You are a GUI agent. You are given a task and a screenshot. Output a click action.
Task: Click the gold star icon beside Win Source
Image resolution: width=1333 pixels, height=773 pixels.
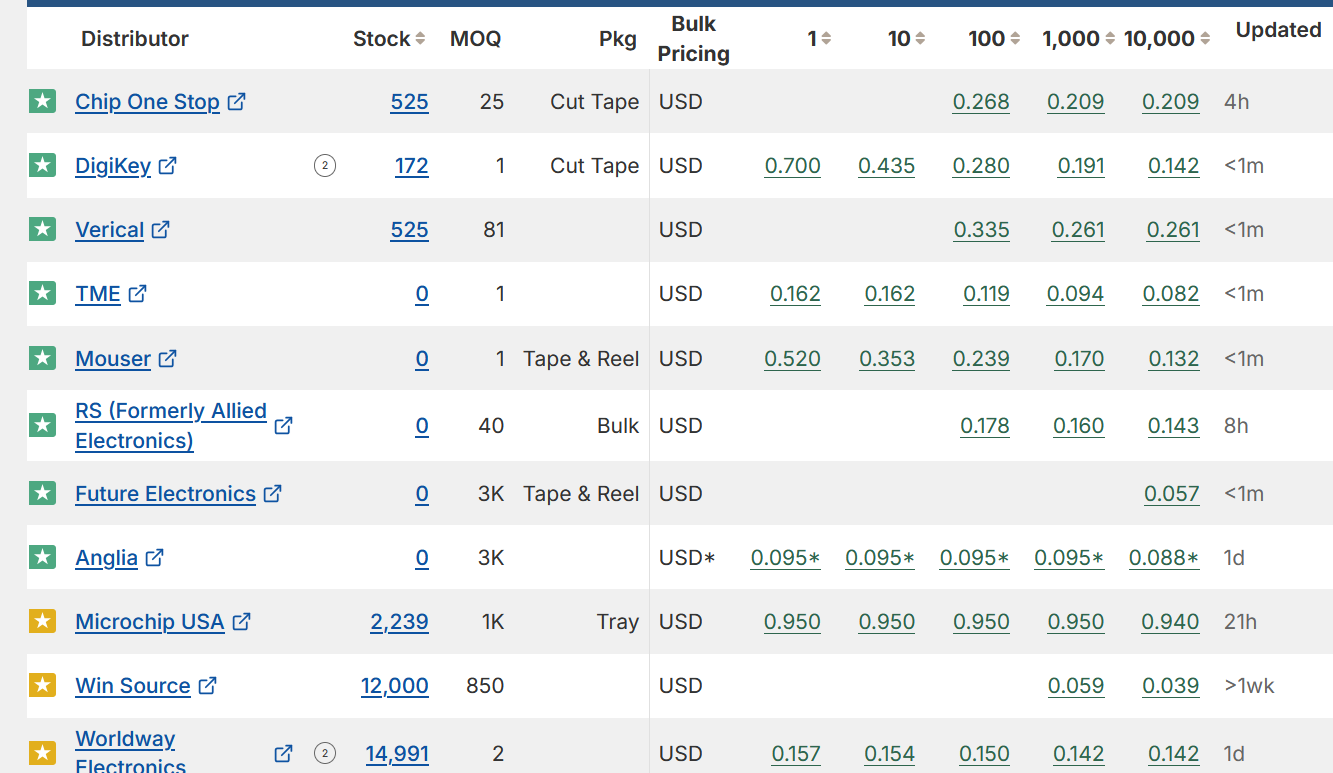tap(42, 685)
